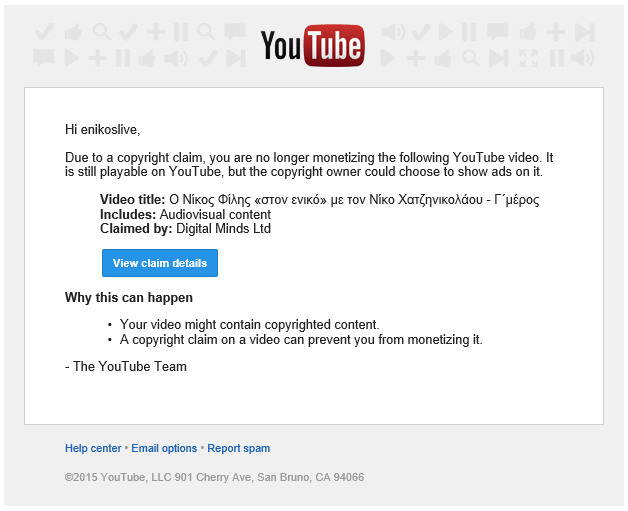628x511 pixels.
Task: Click the Why this can happen heading
Action: click(129, 298)
